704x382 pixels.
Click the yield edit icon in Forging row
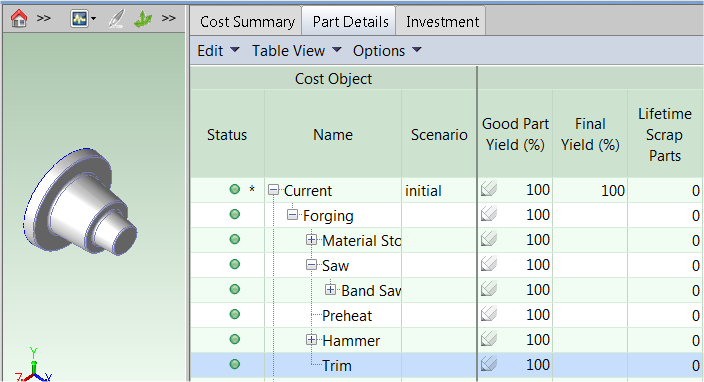click(x=489, y=214)
